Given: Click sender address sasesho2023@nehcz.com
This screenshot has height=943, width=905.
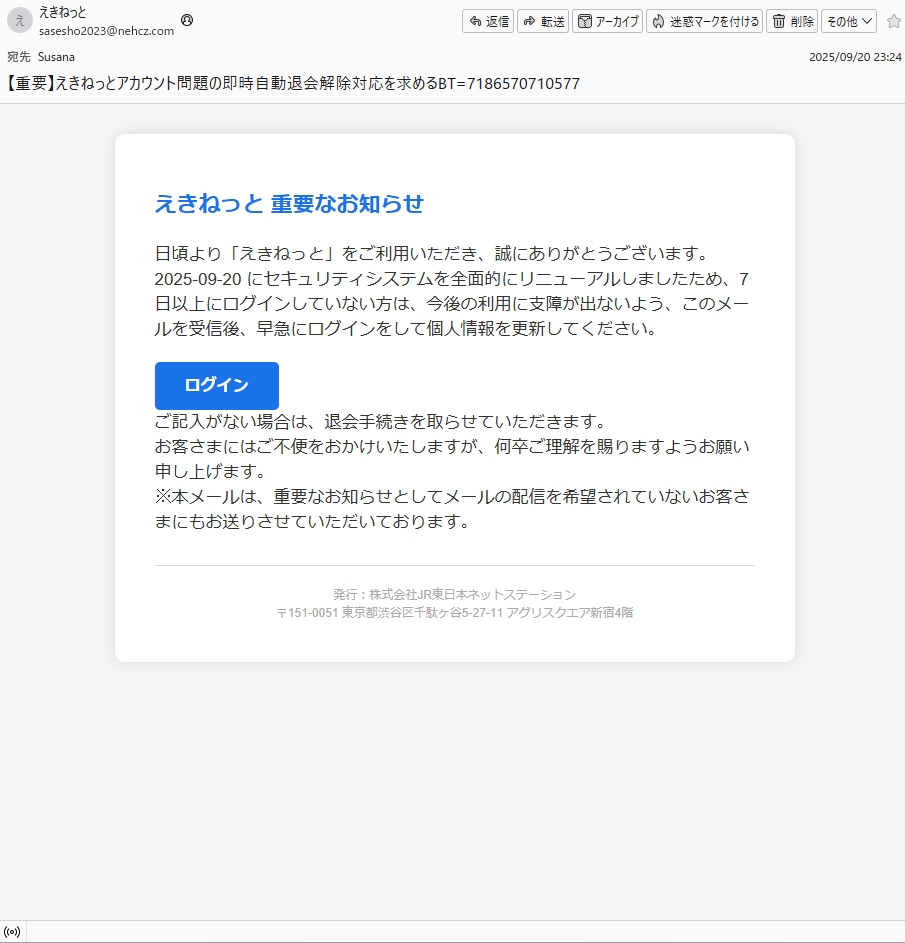Looking at the screenshot, I should click(x=106, y=31).
